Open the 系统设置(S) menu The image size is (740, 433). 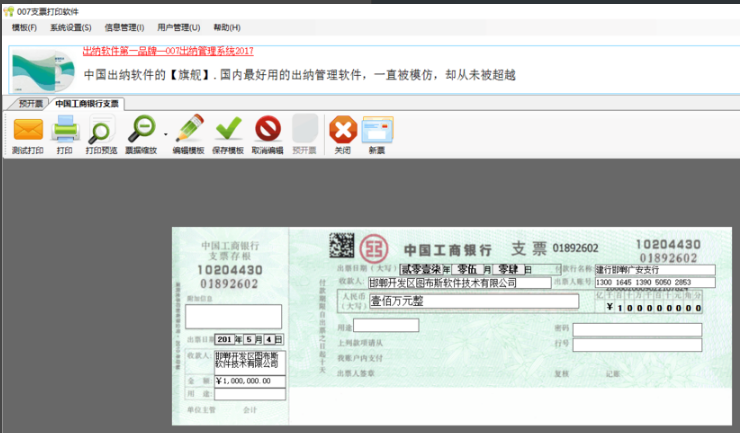tap(71, 27)
